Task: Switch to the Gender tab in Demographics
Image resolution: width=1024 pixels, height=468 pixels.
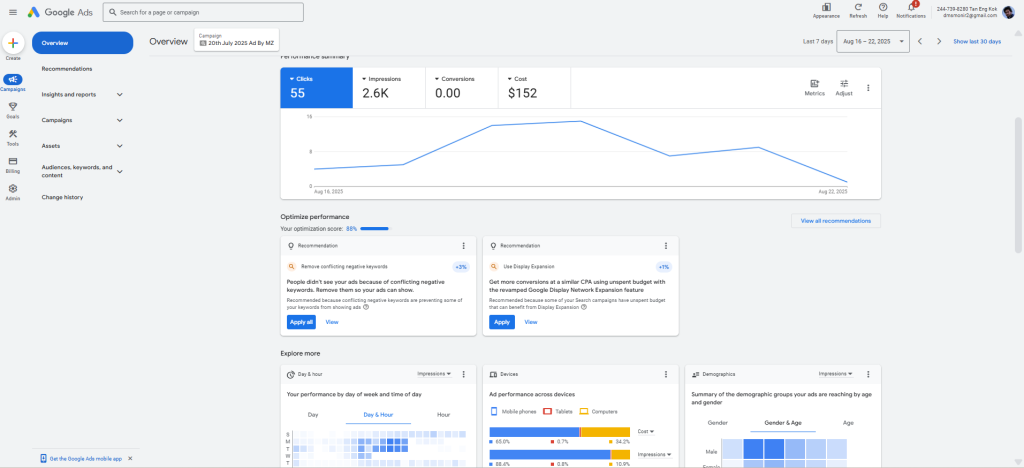Action: pyautogui.click(x=718, y=423)
